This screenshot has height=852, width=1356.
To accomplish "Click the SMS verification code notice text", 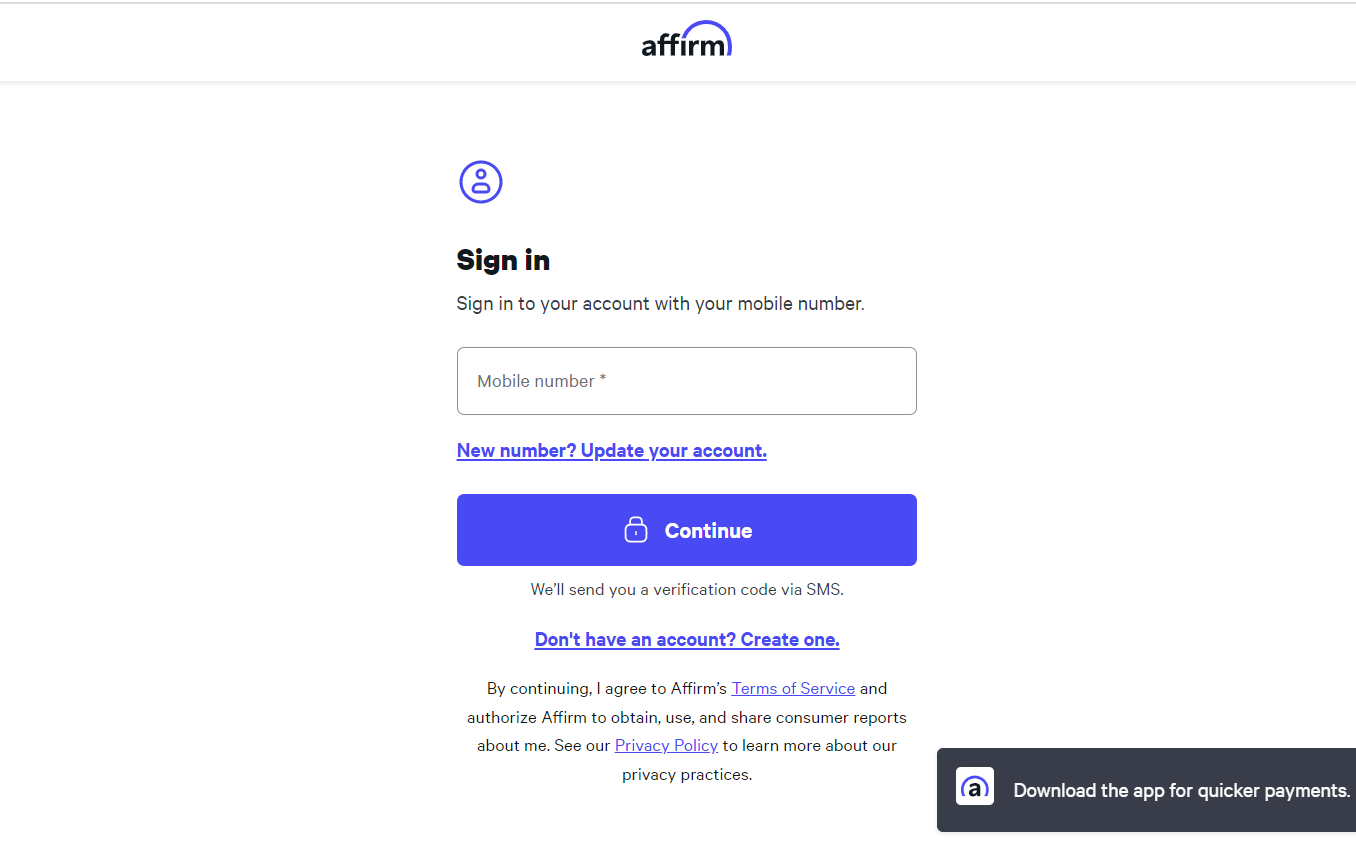I will point(686,590).
